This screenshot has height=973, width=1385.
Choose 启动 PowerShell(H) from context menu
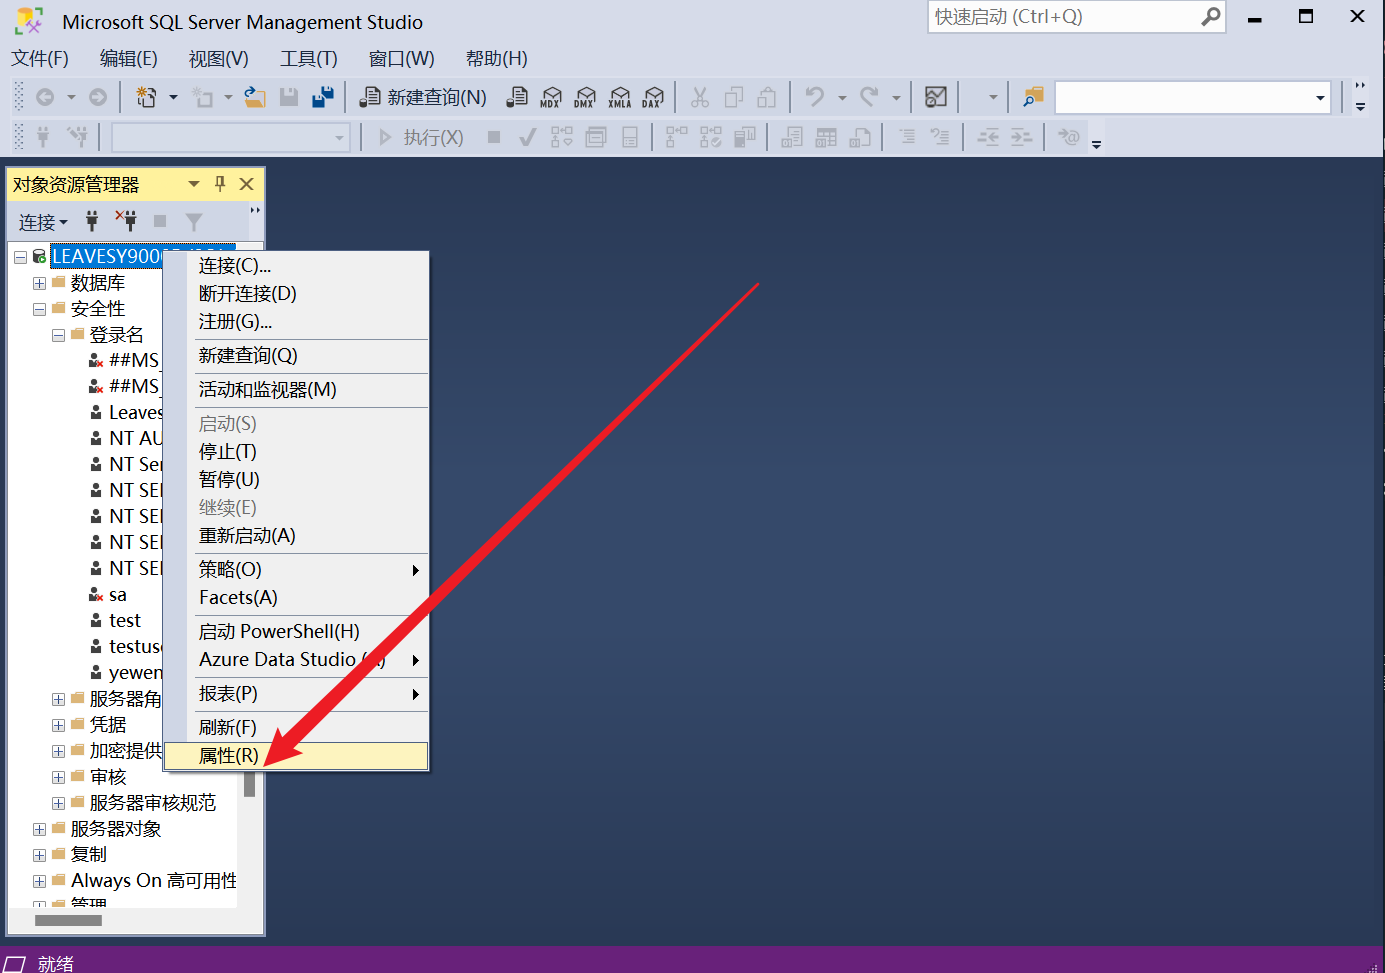(297, 631)
